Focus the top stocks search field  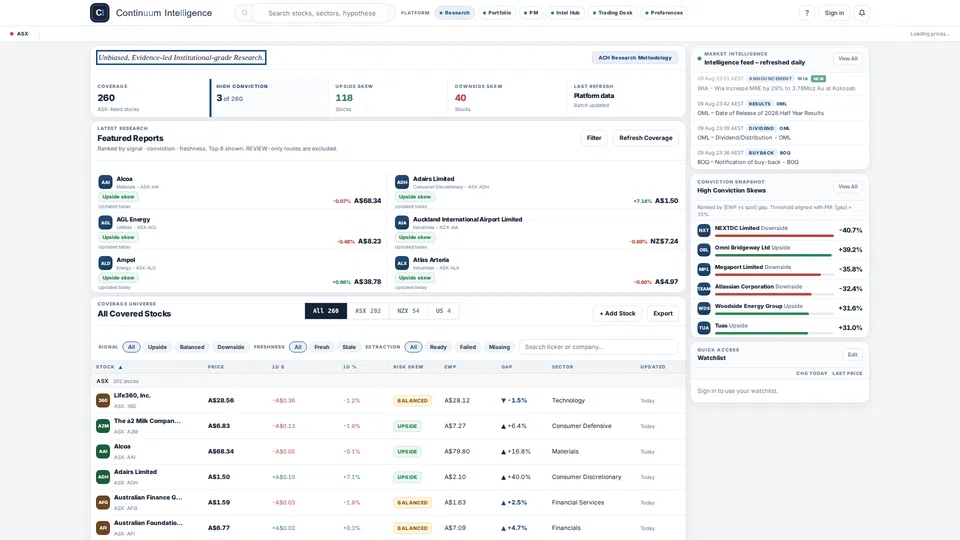point(322,13)
